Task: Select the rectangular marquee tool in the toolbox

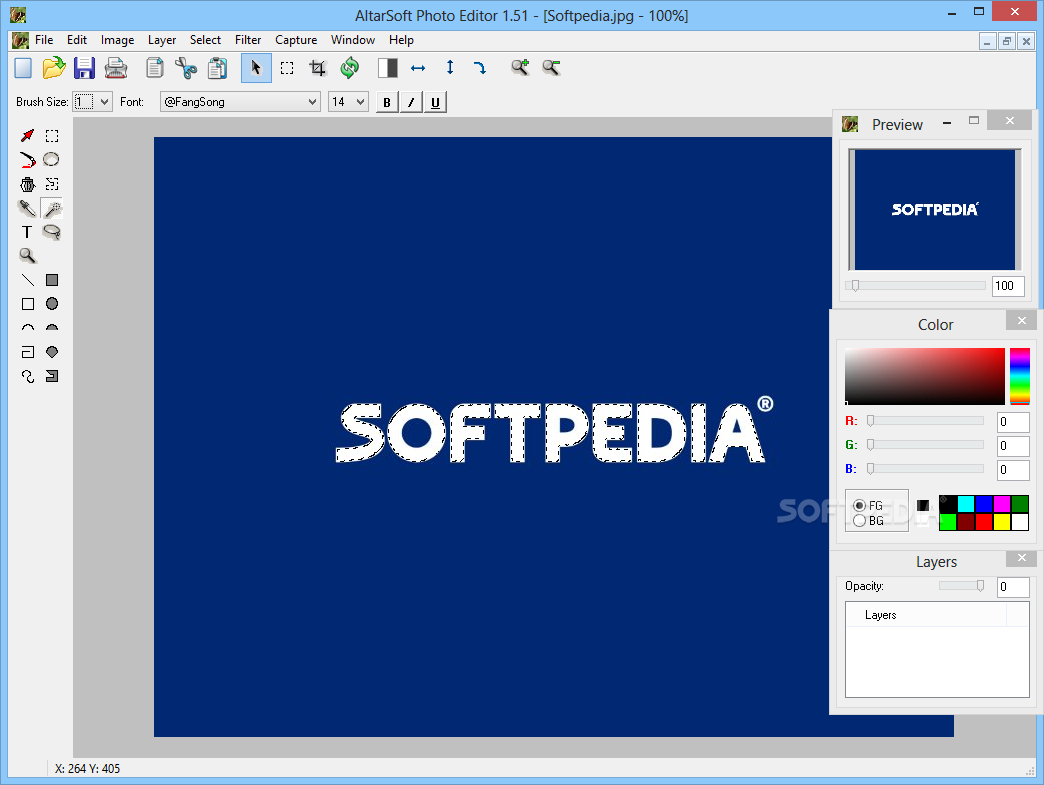Action: coord(52,136)
